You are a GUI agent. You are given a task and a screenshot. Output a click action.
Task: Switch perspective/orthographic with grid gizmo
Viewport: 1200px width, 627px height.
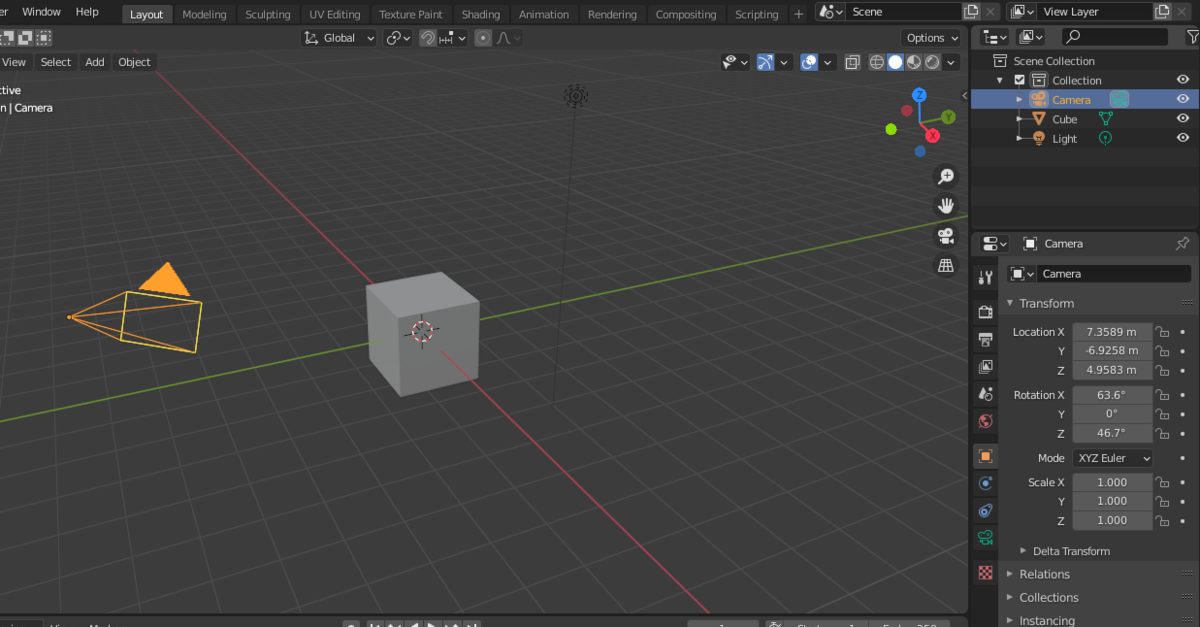pyautogui.click(x=945, y=265)
